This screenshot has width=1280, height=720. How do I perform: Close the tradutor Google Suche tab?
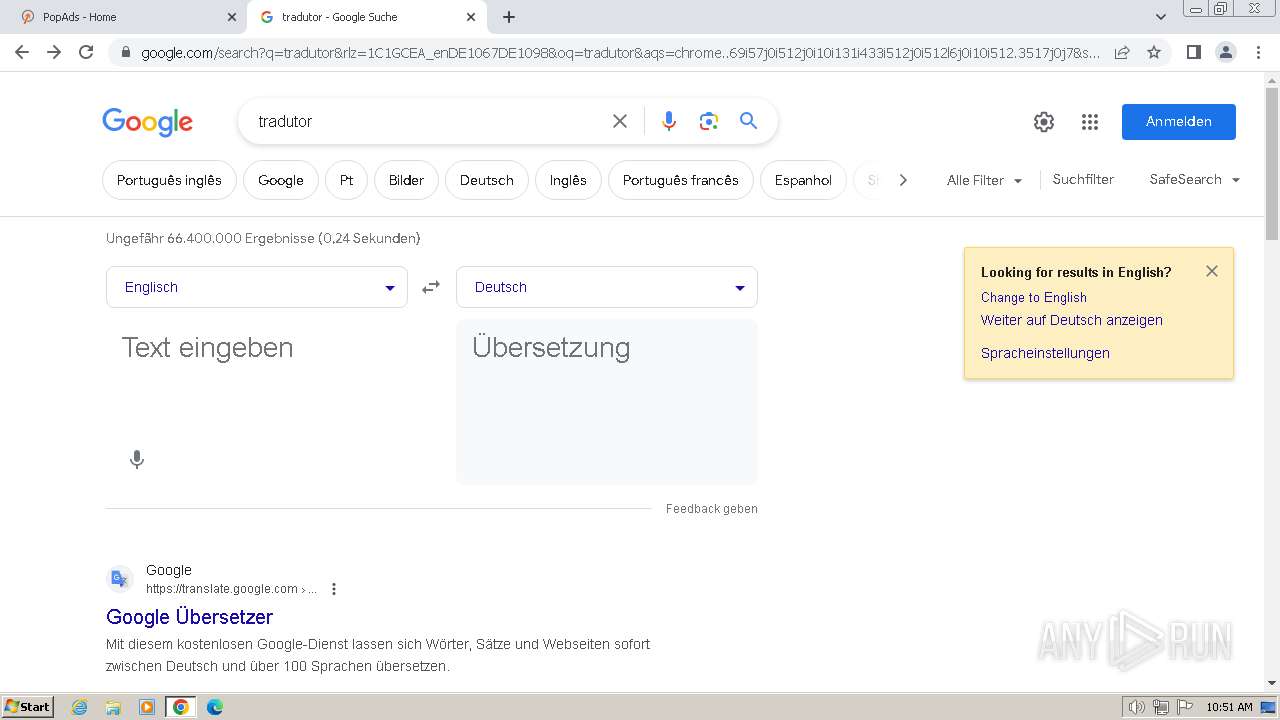pos(471,17)
